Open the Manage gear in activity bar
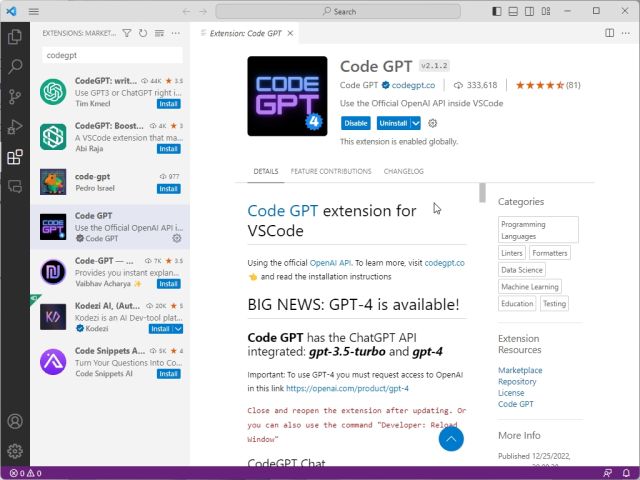This screenshot has width=640, height=480. coord(15,451)
